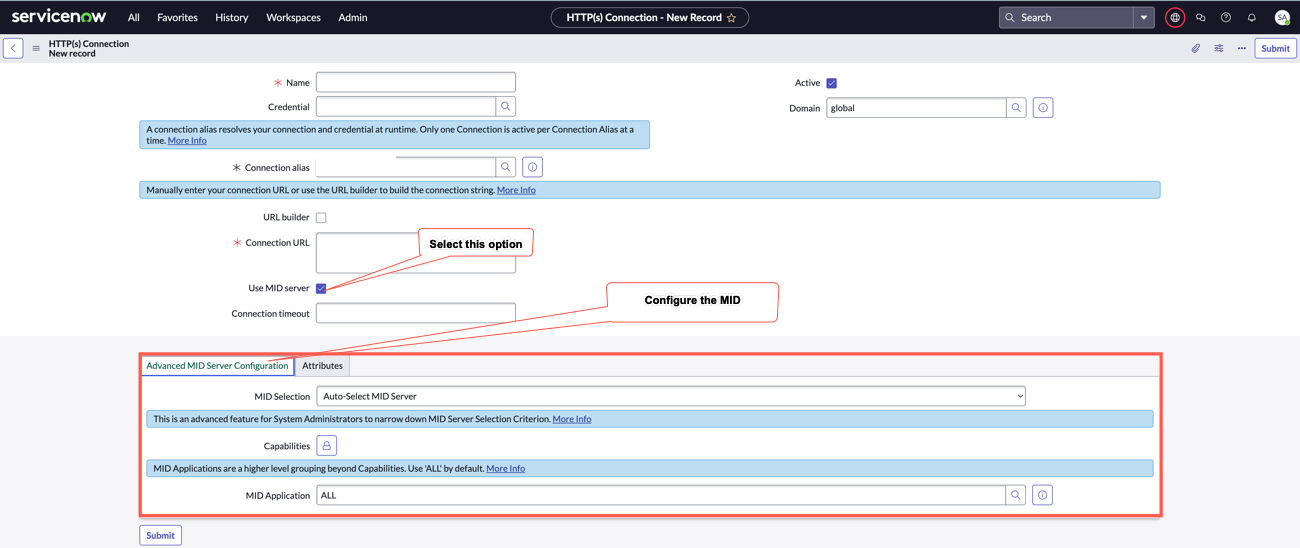Image resolution: width=1300 pixels, height=548 pixels.
Task: Open the All menu
Action: pyautogui.click(x=133, y=17)
